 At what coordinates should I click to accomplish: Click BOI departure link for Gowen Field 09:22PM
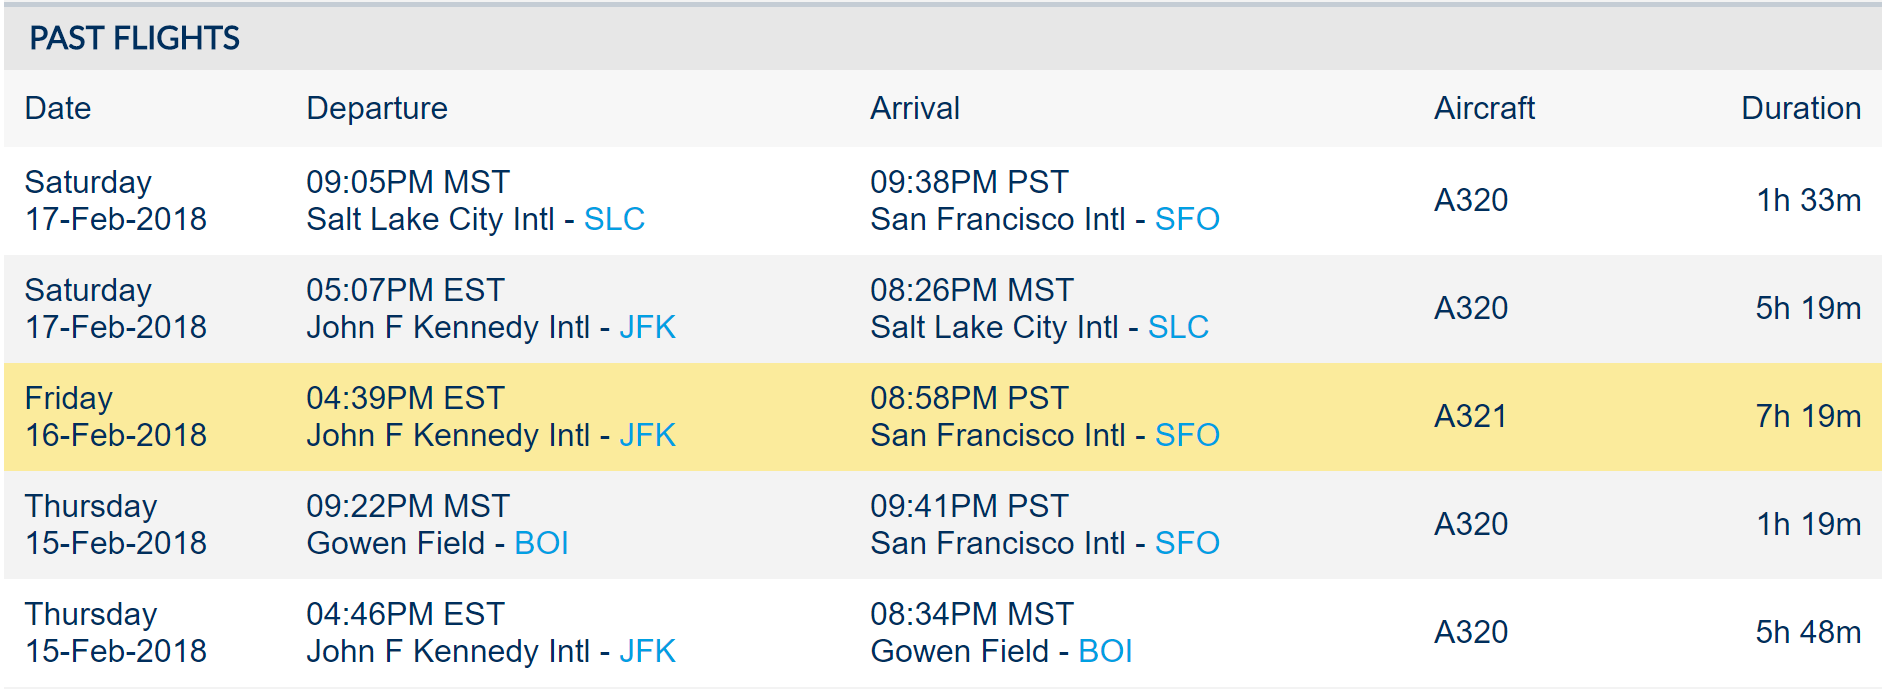[x=541, y=543]
